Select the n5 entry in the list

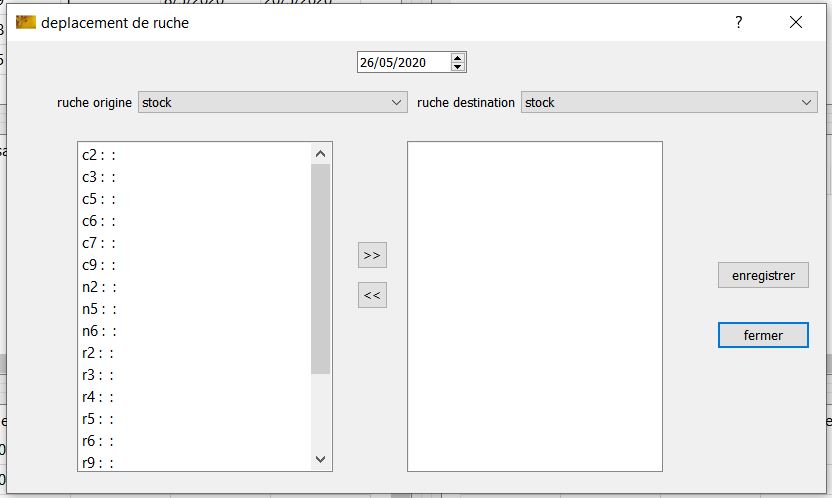tap(99, 309)
